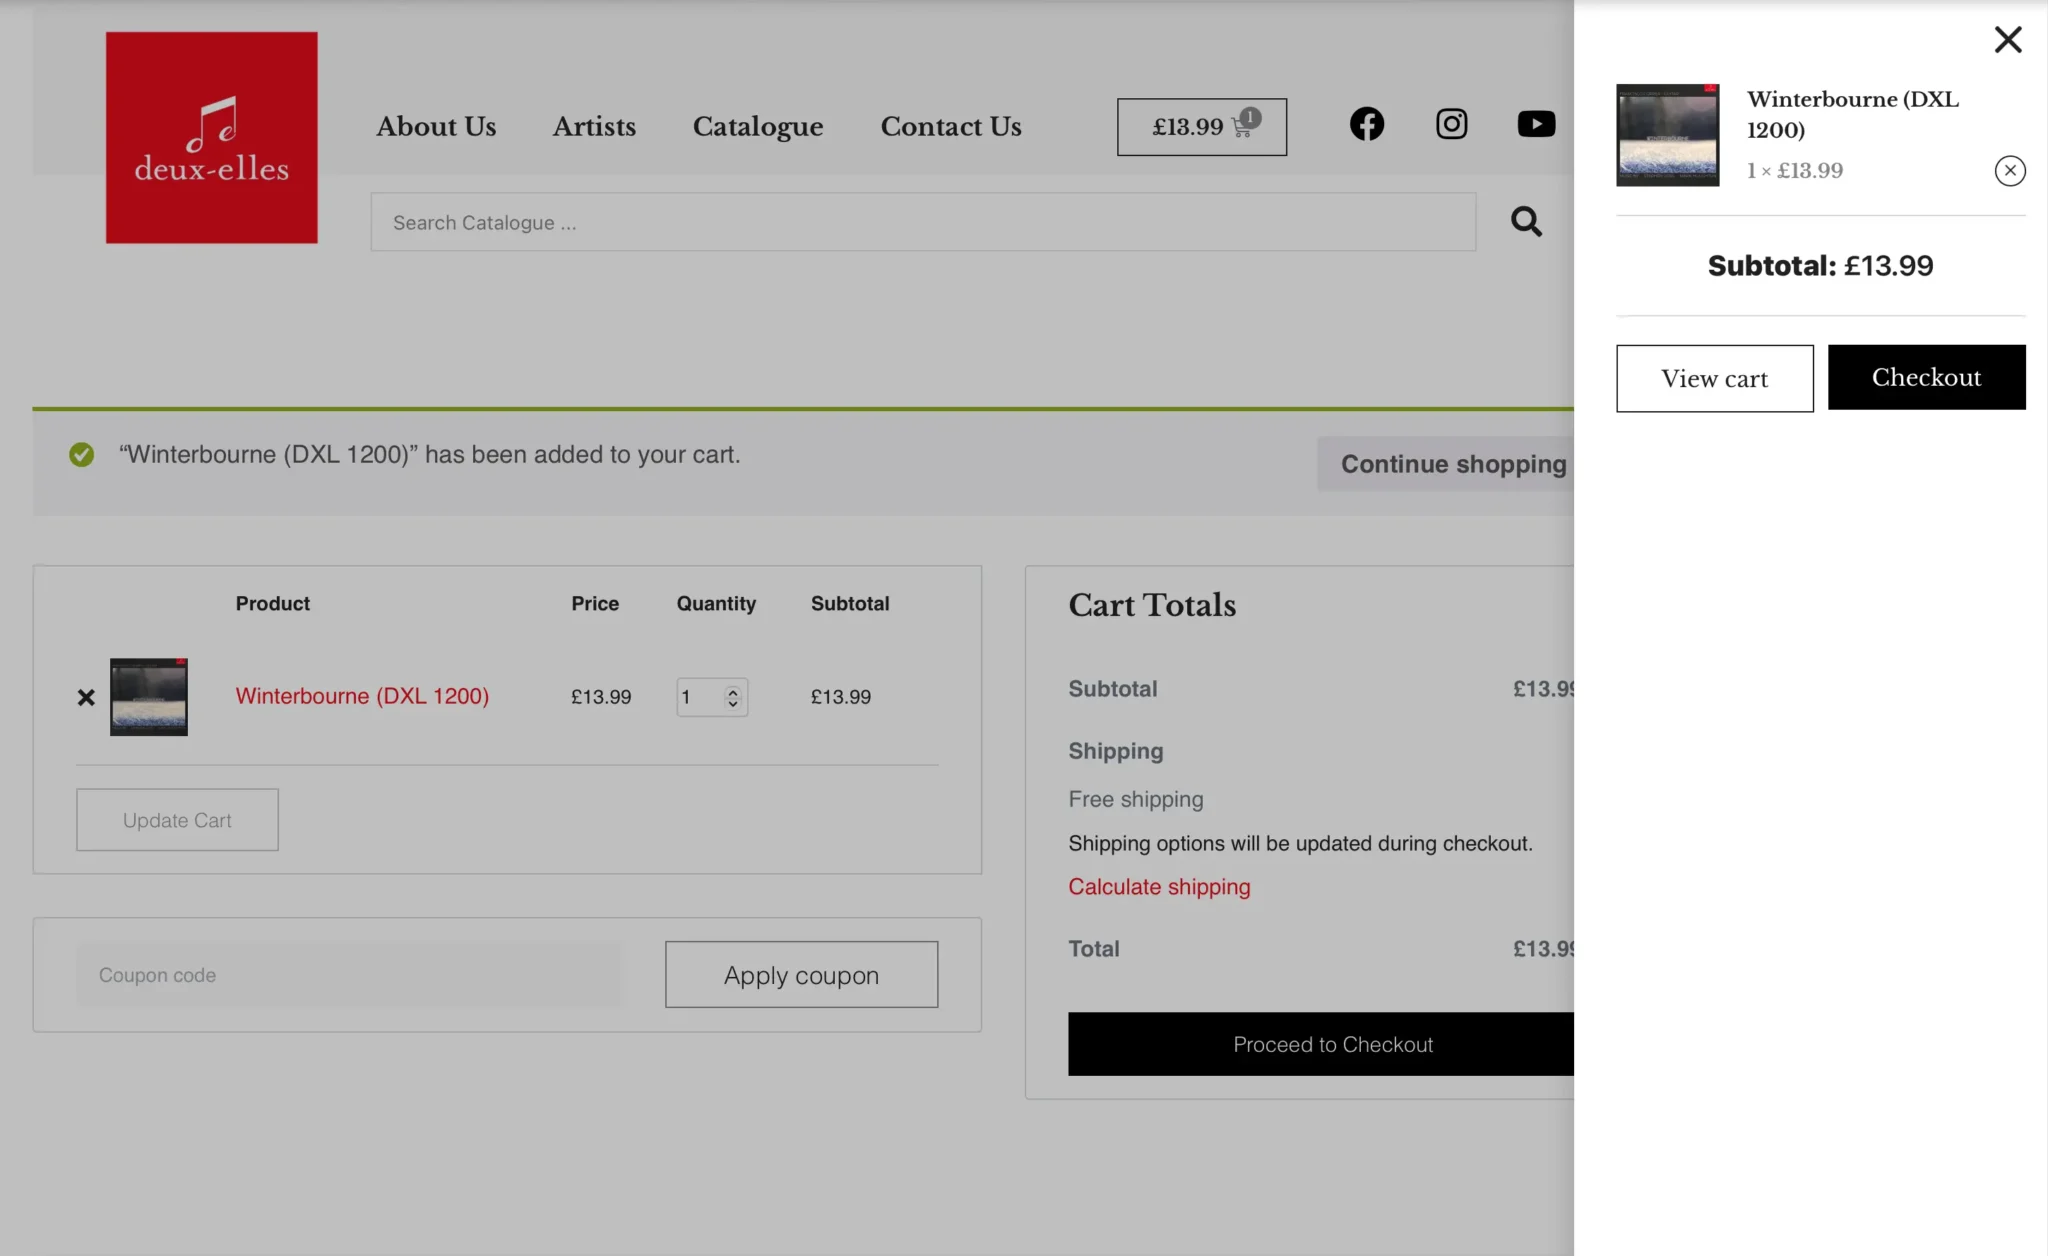Screen dimensions: 2048x1256
Task: Open the About Us menu
Action: (x=436, y=127)
